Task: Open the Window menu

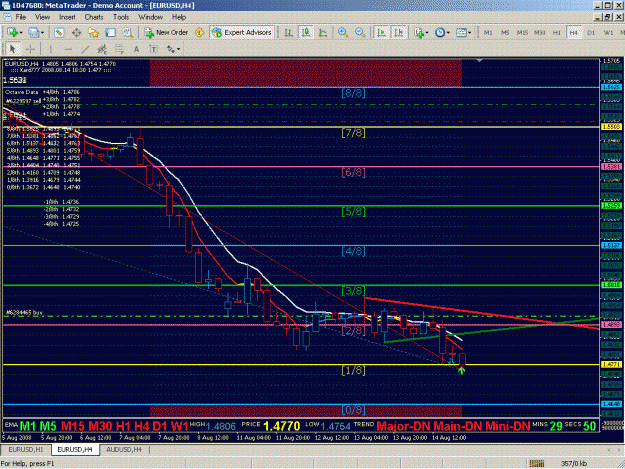Action: point(150,17)
